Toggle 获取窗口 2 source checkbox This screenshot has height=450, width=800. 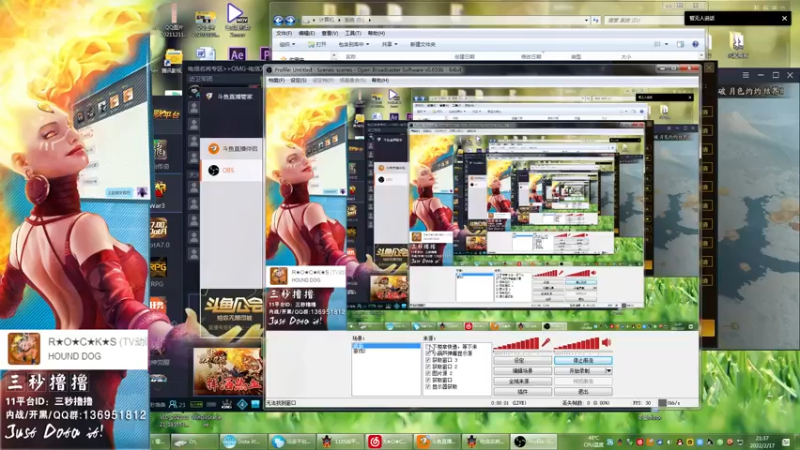428,367
